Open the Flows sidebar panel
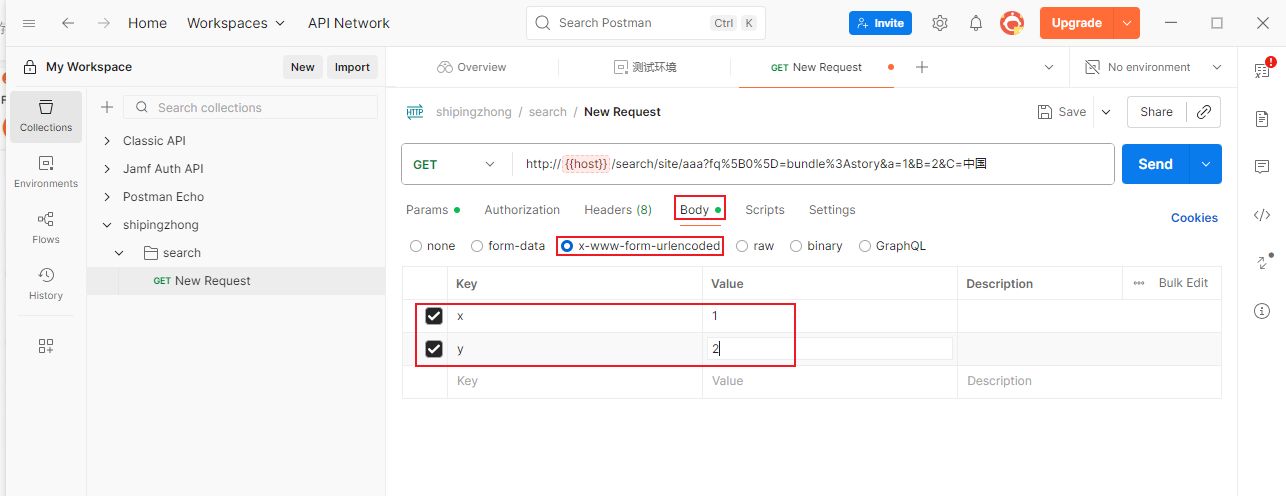Image resolution: width=1286 pixels, height=496 pixels. pyautogui.click(x=46, y=227)
